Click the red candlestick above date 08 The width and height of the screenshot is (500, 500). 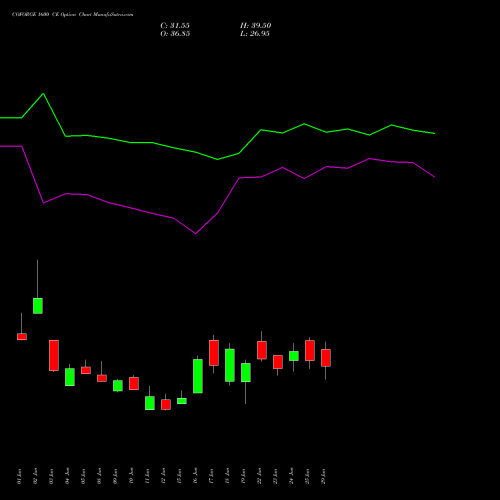[102, 378]
